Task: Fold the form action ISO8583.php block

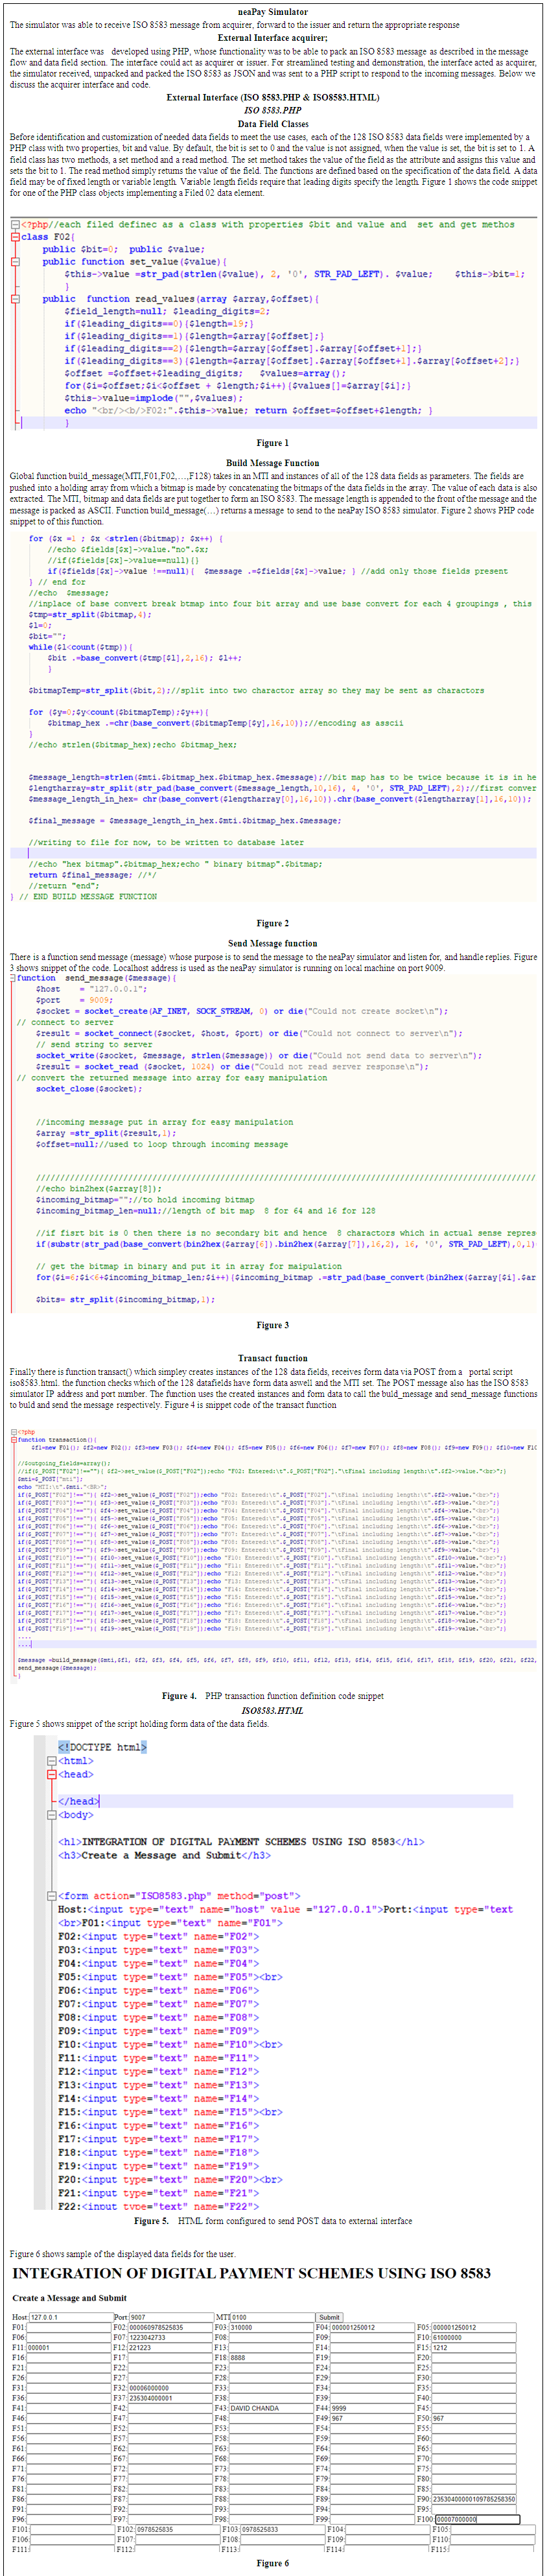Action: click(52, 1896)
